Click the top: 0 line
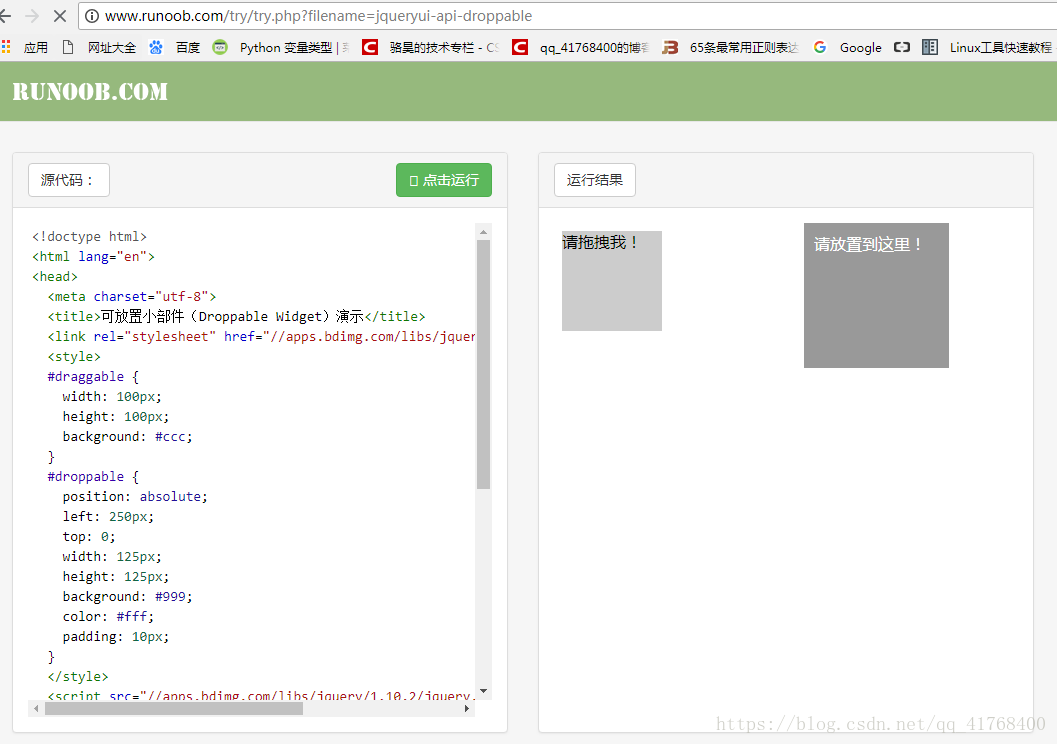Screen dimensions: 1057x744 (89, 536)
